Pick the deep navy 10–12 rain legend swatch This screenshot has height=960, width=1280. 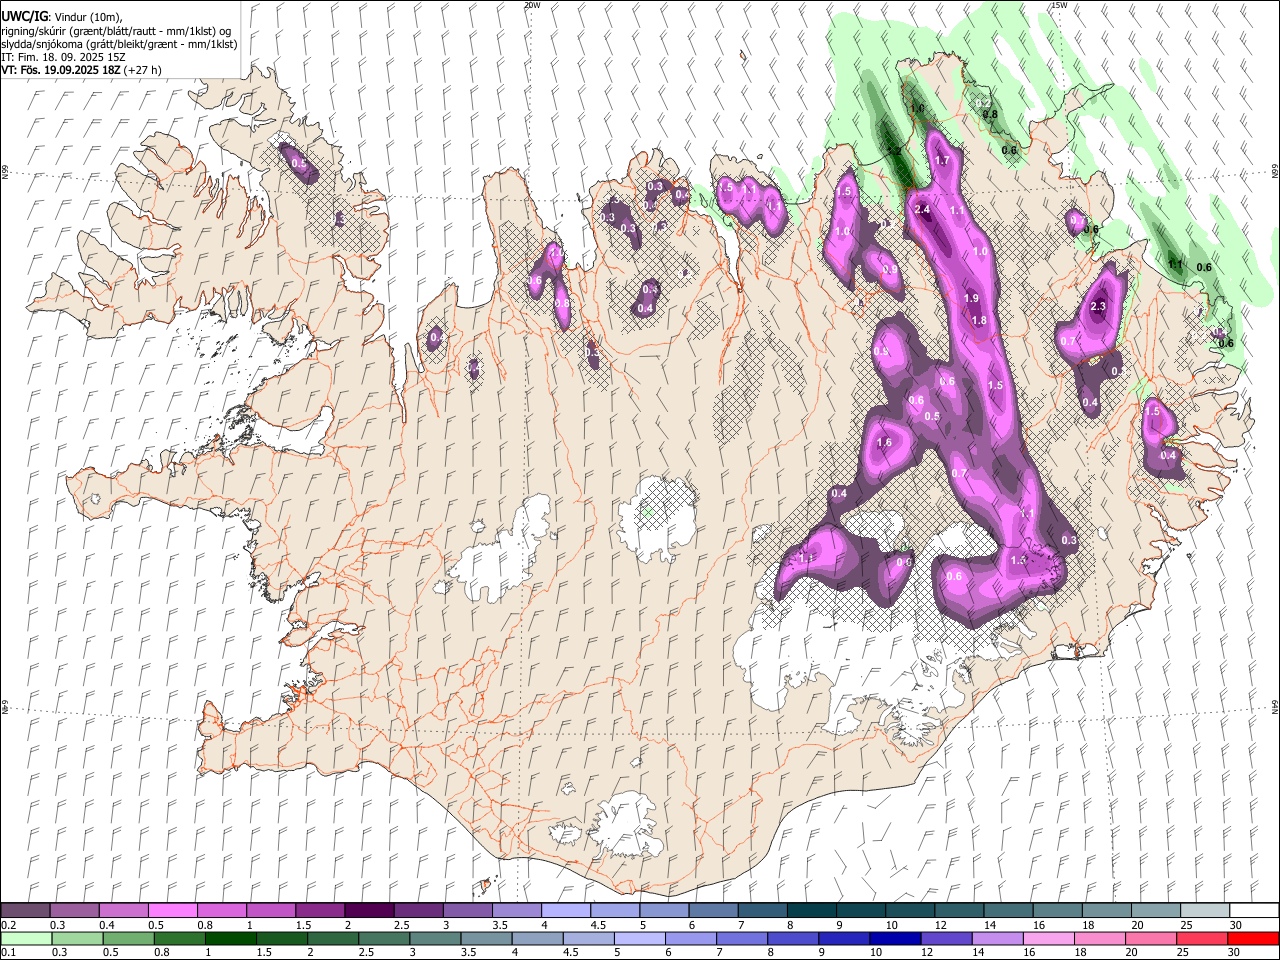click(x=895, y=938)
